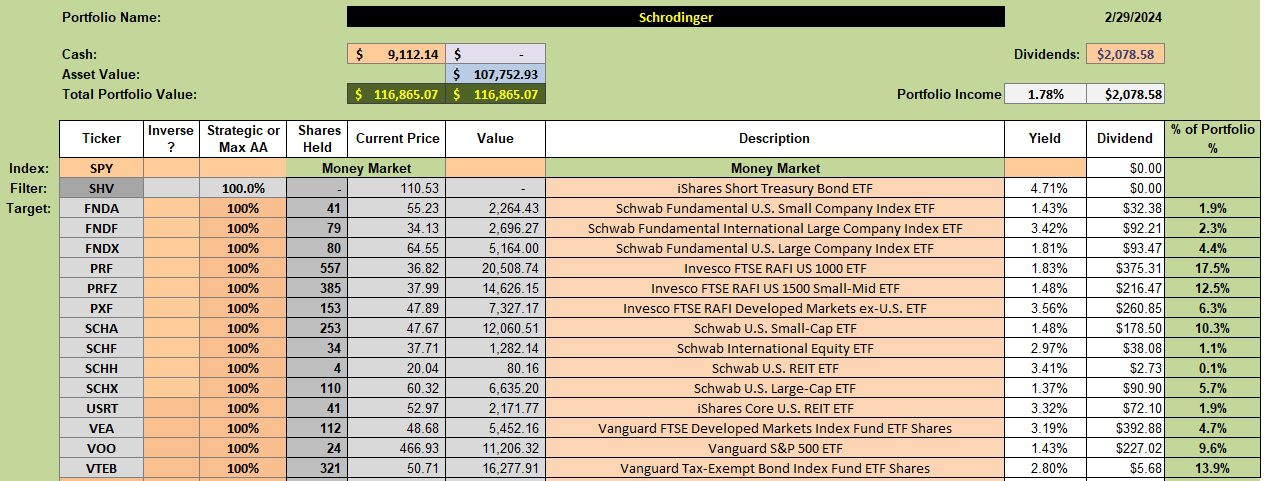Select shares held 321 for VTEB
The width and height of the screenshot is (1266, 481).
point(318,468)
